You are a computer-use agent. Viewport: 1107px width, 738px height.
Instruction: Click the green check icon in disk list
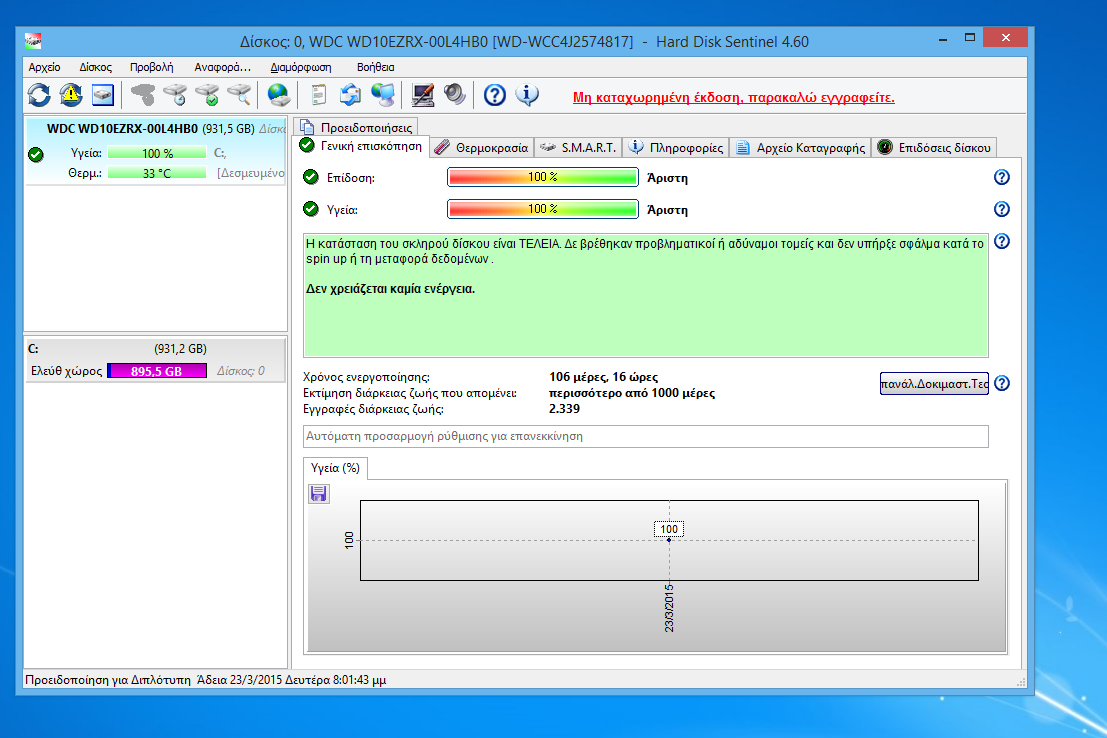[36, 155]
